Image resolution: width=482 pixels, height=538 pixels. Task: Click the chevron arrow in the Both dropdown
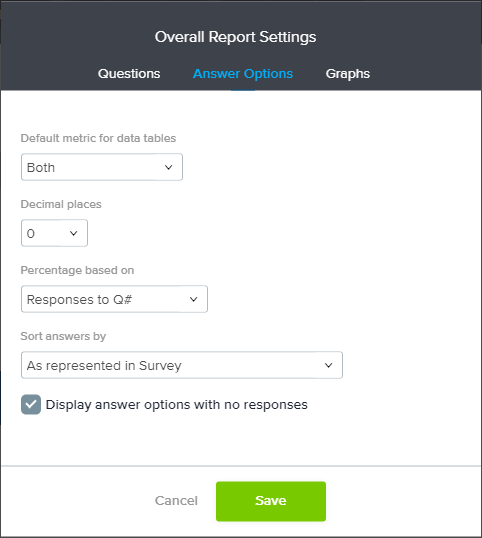click(168, 167)
